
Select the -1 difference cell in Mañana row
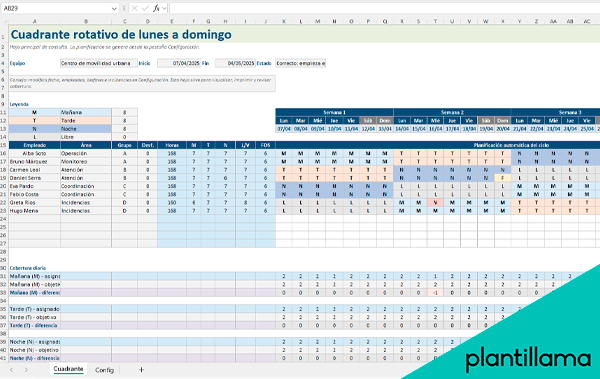435,292
